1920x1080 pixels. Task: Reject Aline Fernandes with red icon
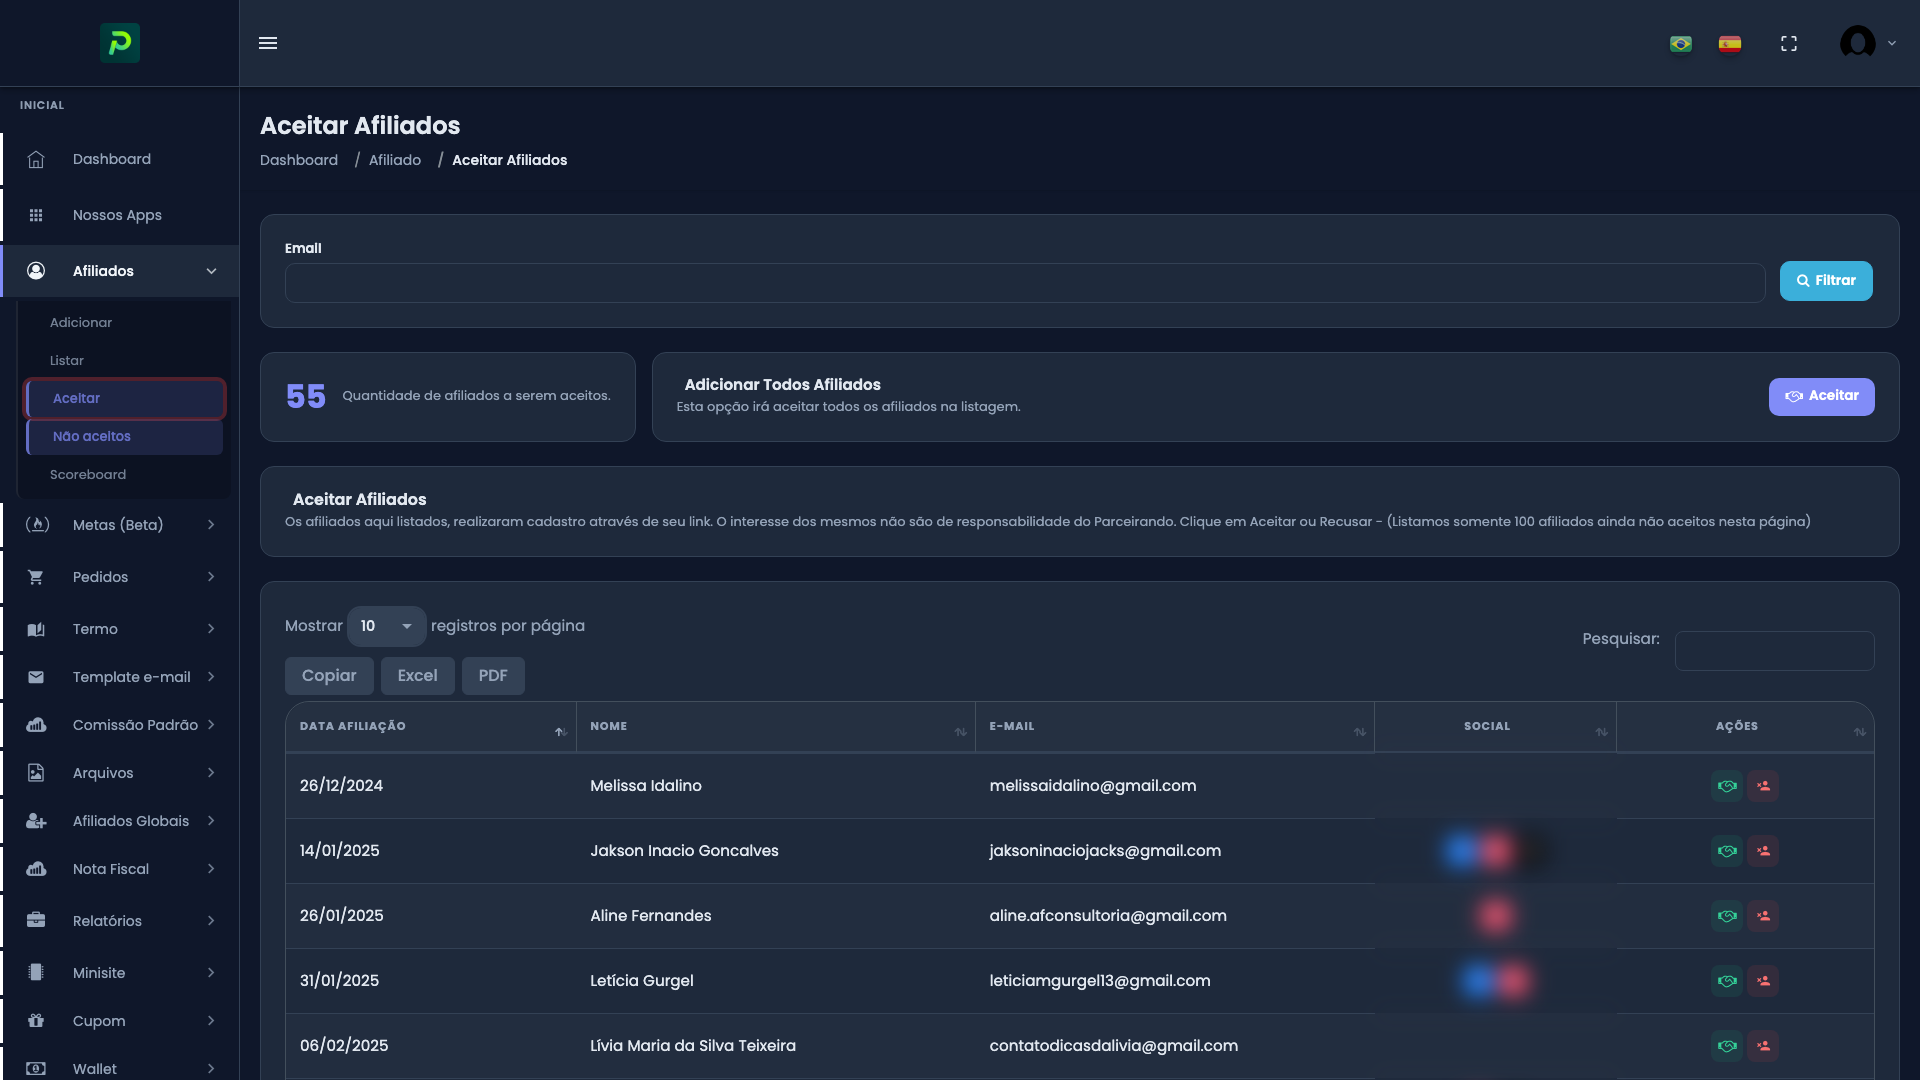click(1763, 916)
